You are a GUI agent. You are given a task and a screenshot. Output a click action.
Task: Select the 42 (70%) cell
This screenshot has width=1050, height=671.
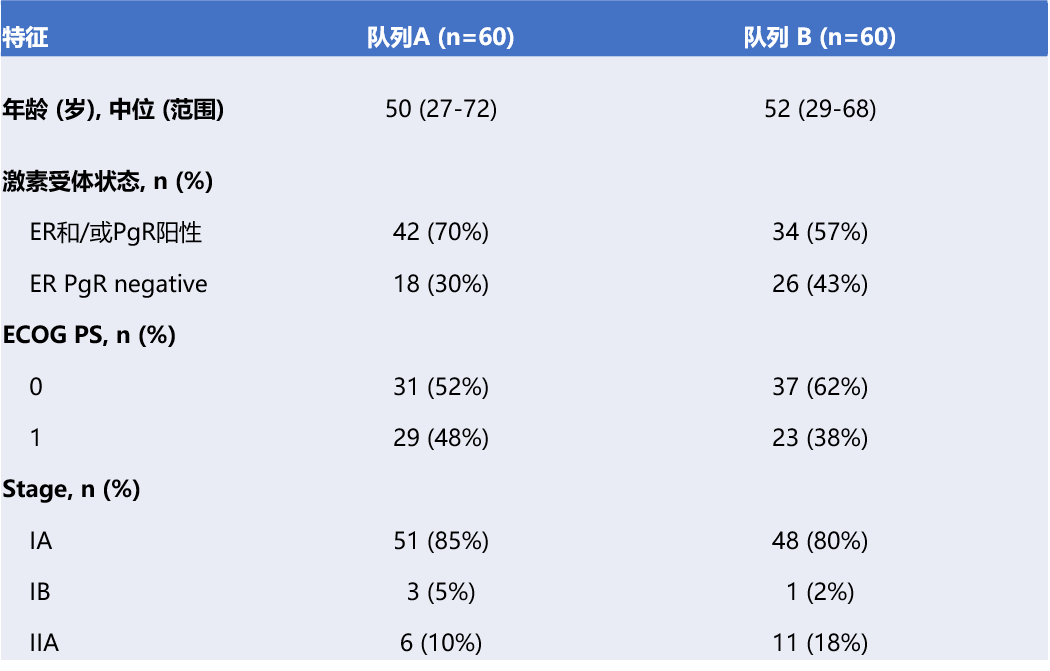click(x=441, y=232)
